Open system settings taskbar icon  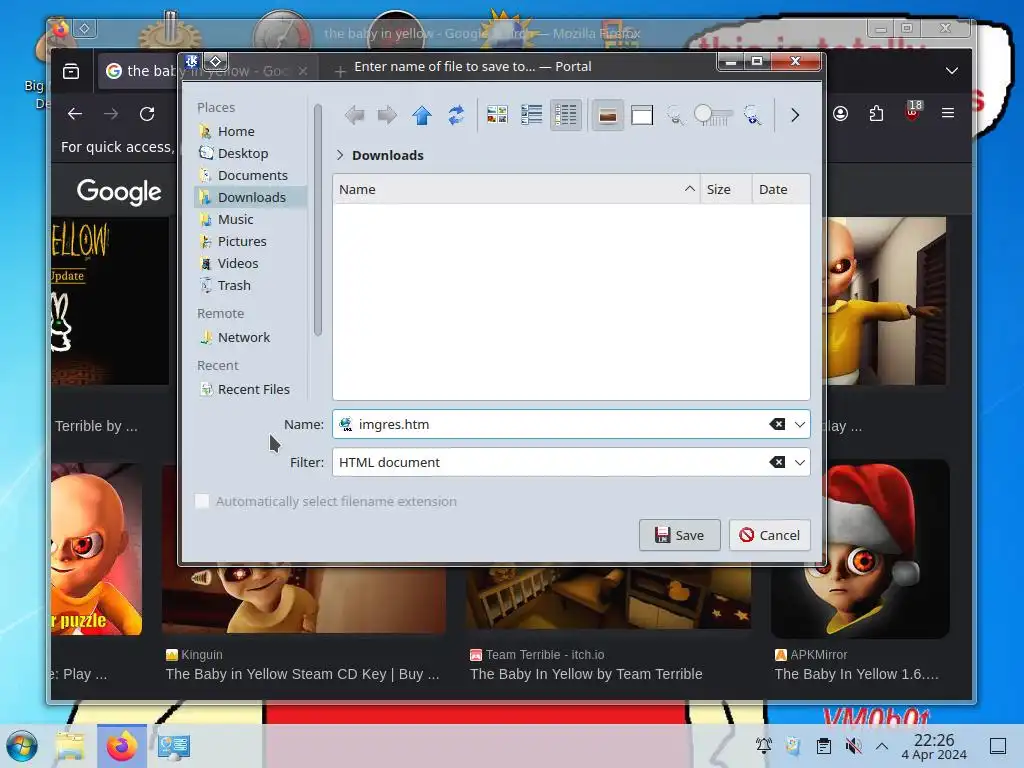point(174,746)
